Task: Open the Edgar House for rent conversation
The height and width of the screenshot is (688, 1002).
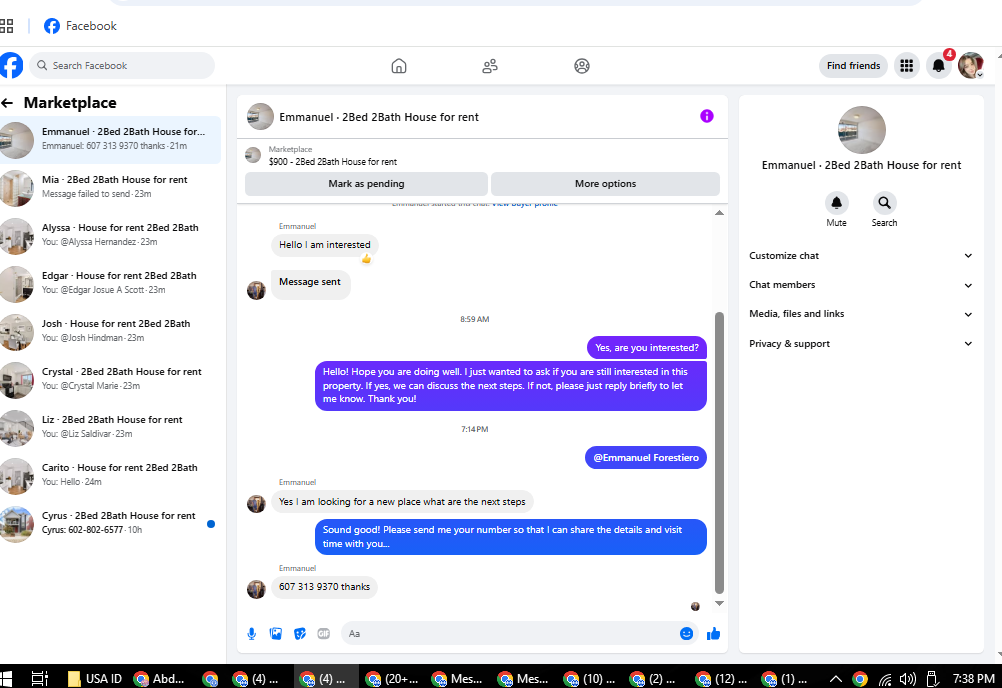Action: [111, 283]
